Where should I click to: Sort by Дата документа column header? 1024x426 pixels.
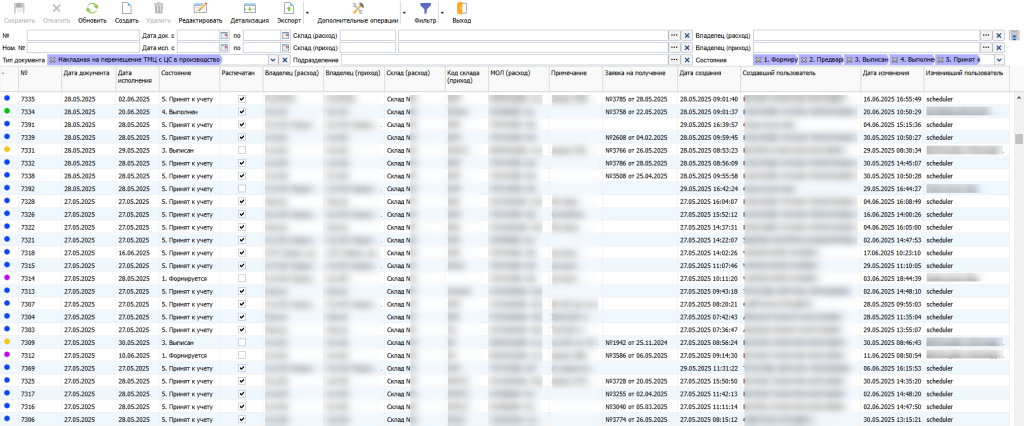86,73
